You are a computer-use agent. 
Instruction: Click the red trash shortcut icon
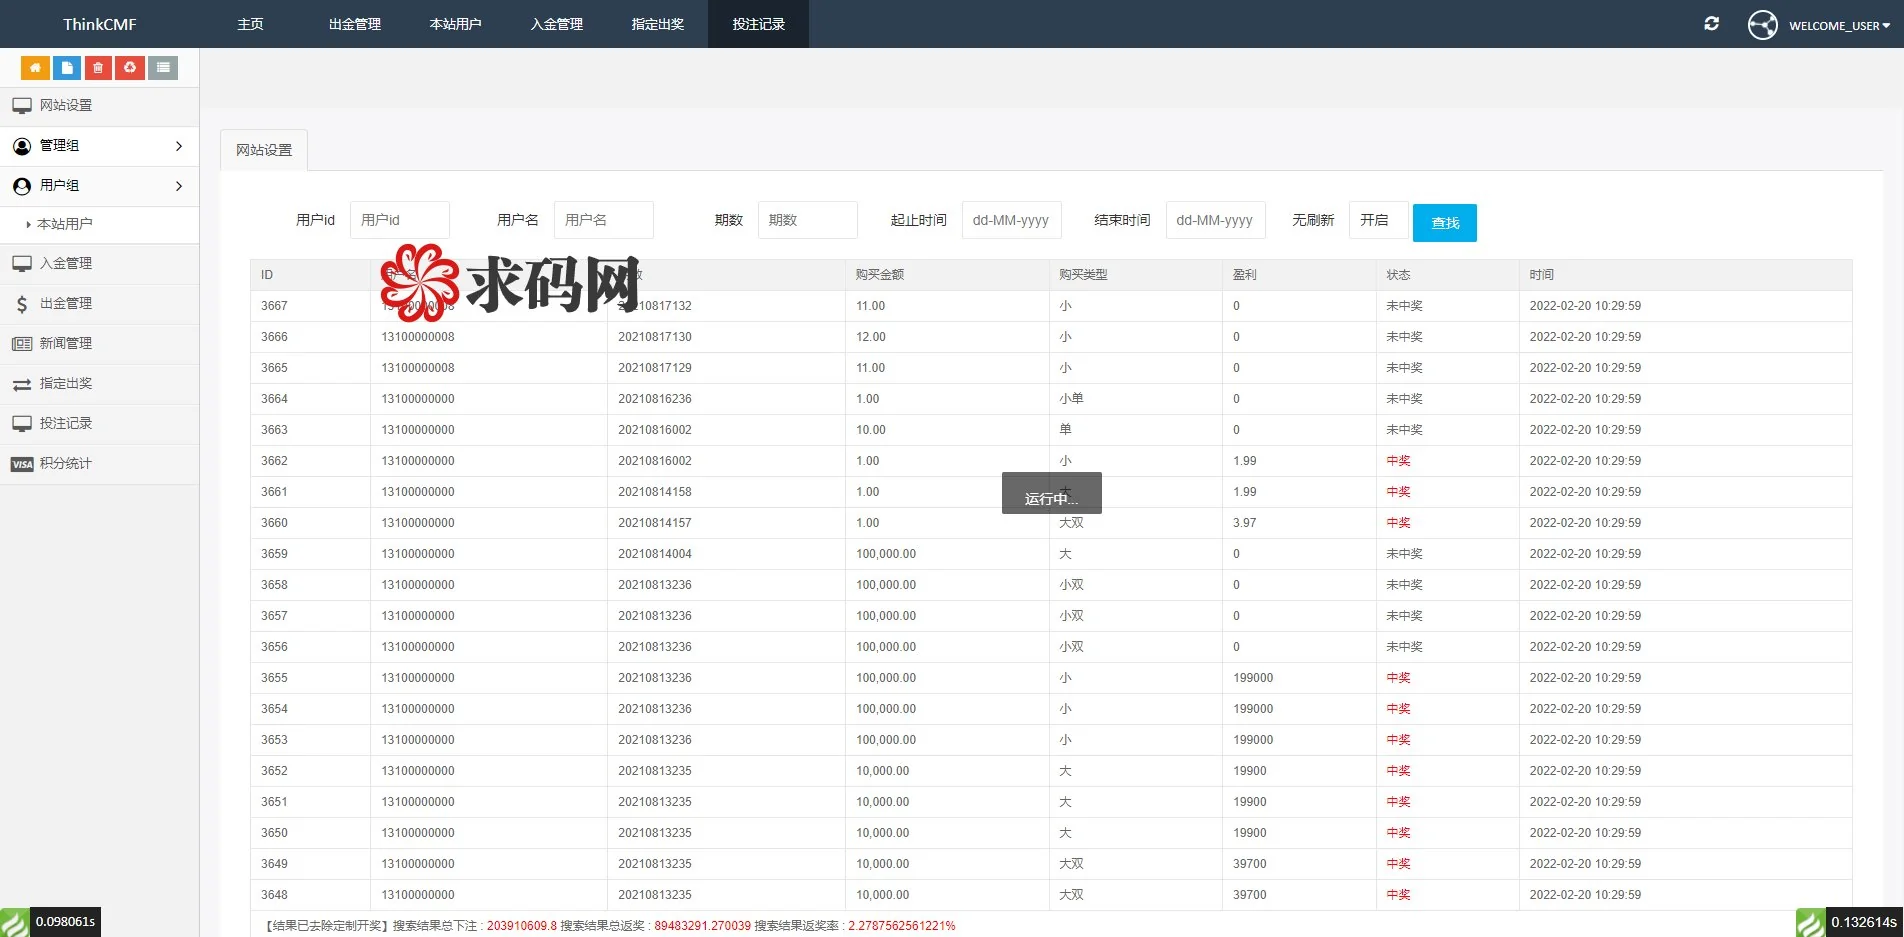[x=98, y=68]
